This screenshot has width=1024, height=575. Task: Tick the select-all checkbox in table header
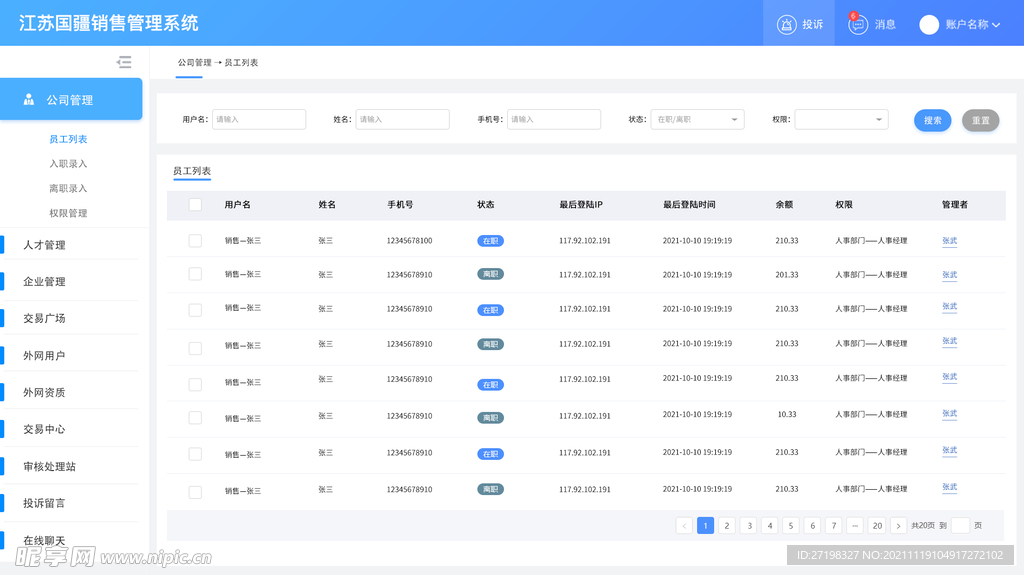195,205
